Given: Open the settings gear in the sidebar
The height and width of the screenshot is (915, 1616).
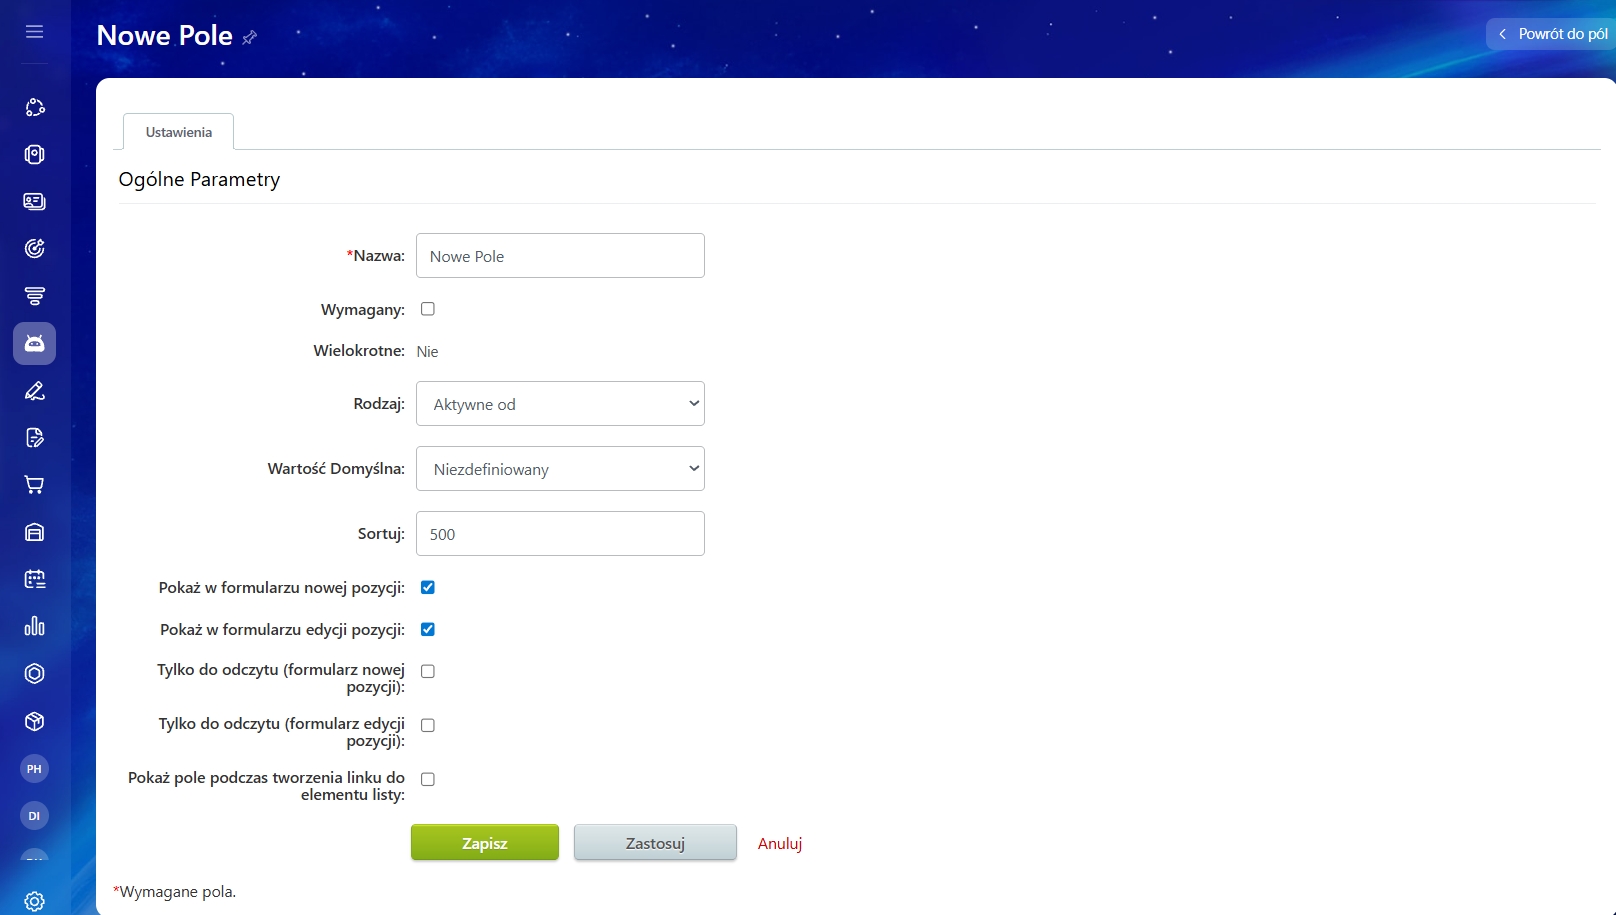Looking at the screenshot, I should (34, 901).
